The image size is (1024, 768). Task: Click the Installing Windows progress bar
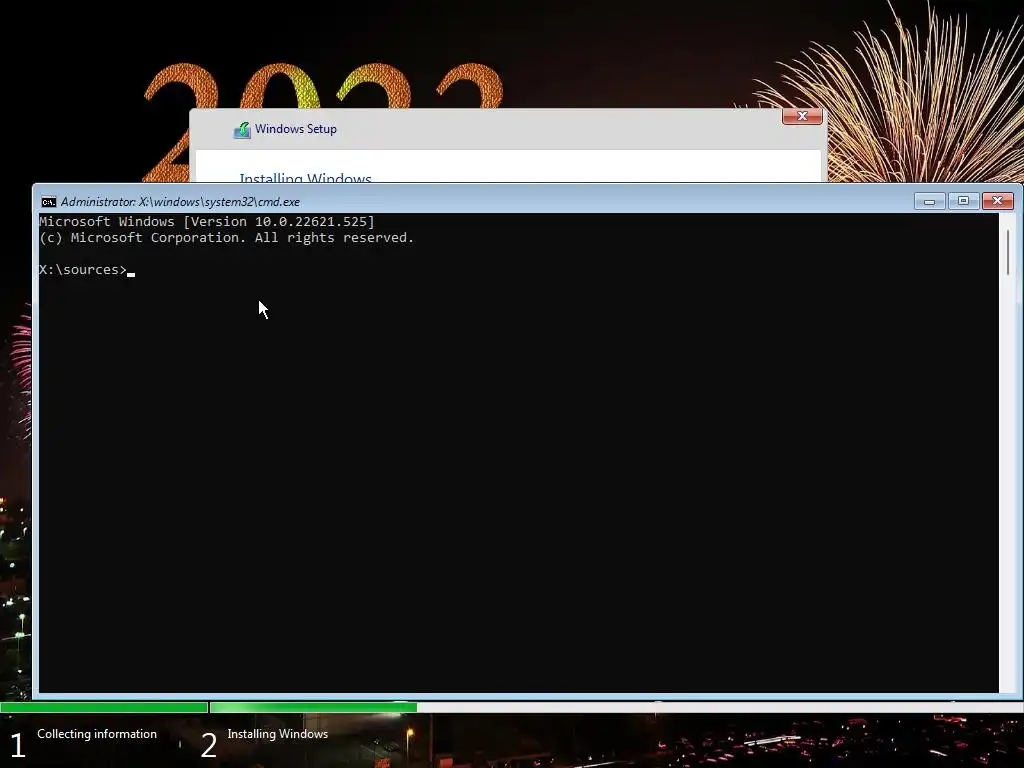(313, 707)
